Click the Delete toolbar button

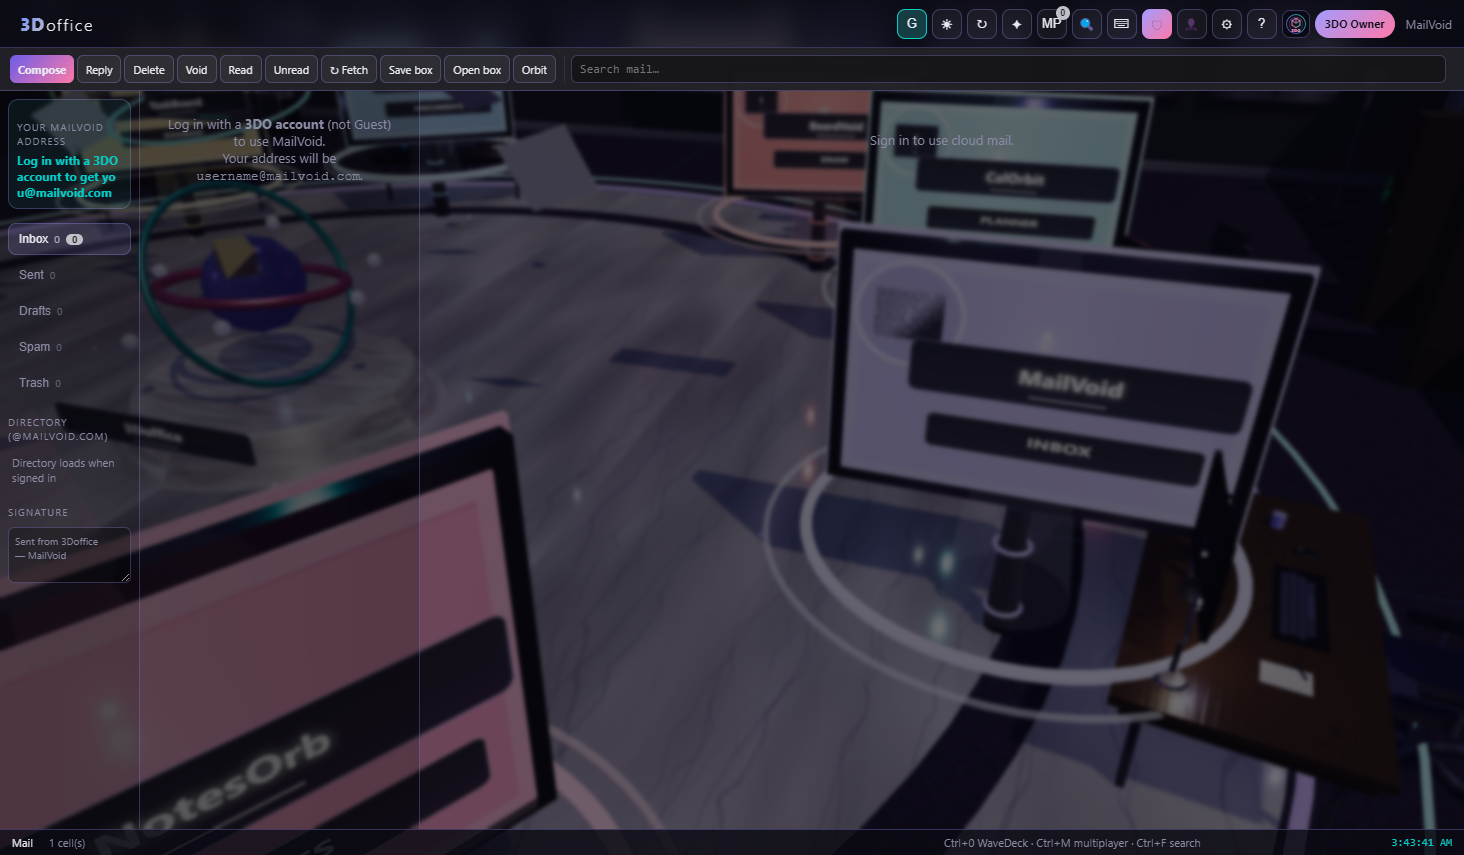coord(149,70)
